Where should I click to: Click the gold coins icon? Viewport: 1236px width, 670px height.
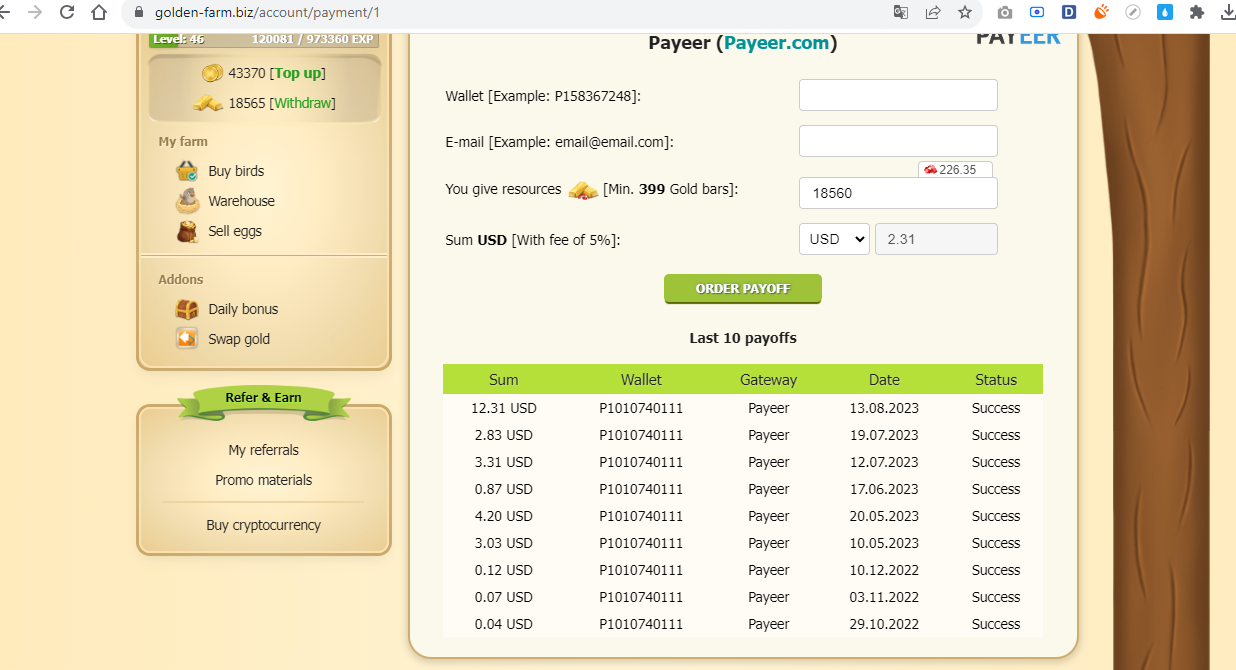click(x=212, y=73)
